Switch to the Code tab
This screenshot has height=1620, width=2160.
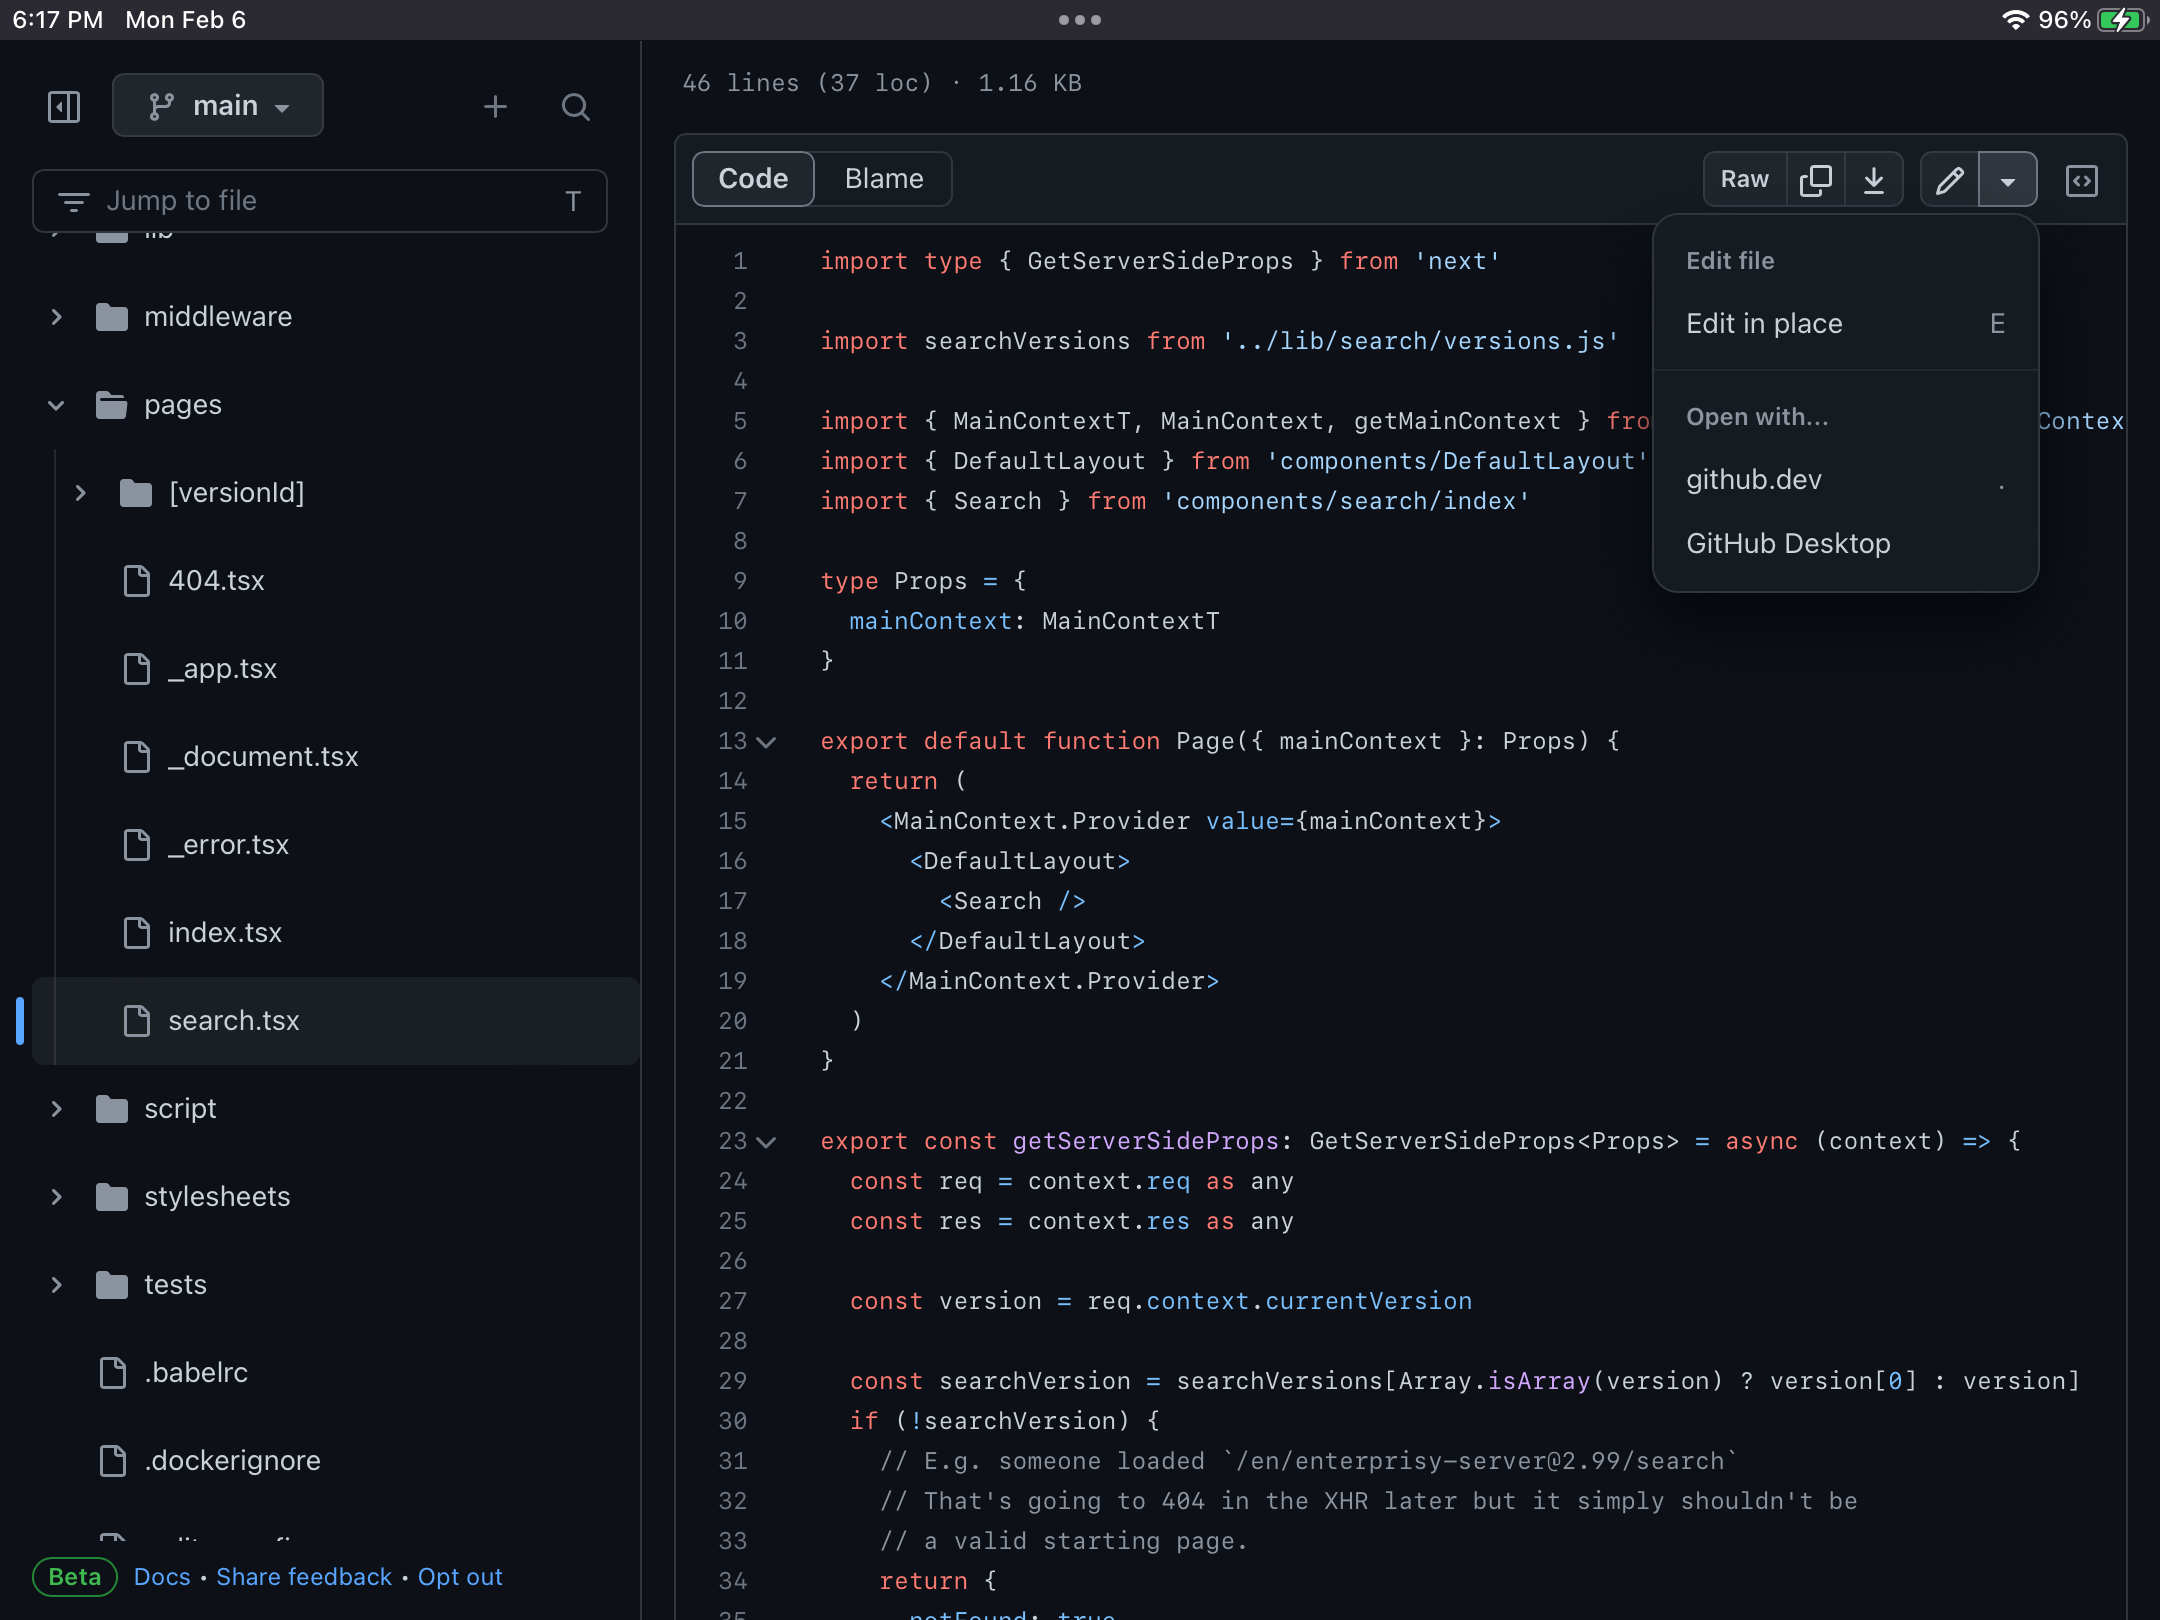click(753, 179)
